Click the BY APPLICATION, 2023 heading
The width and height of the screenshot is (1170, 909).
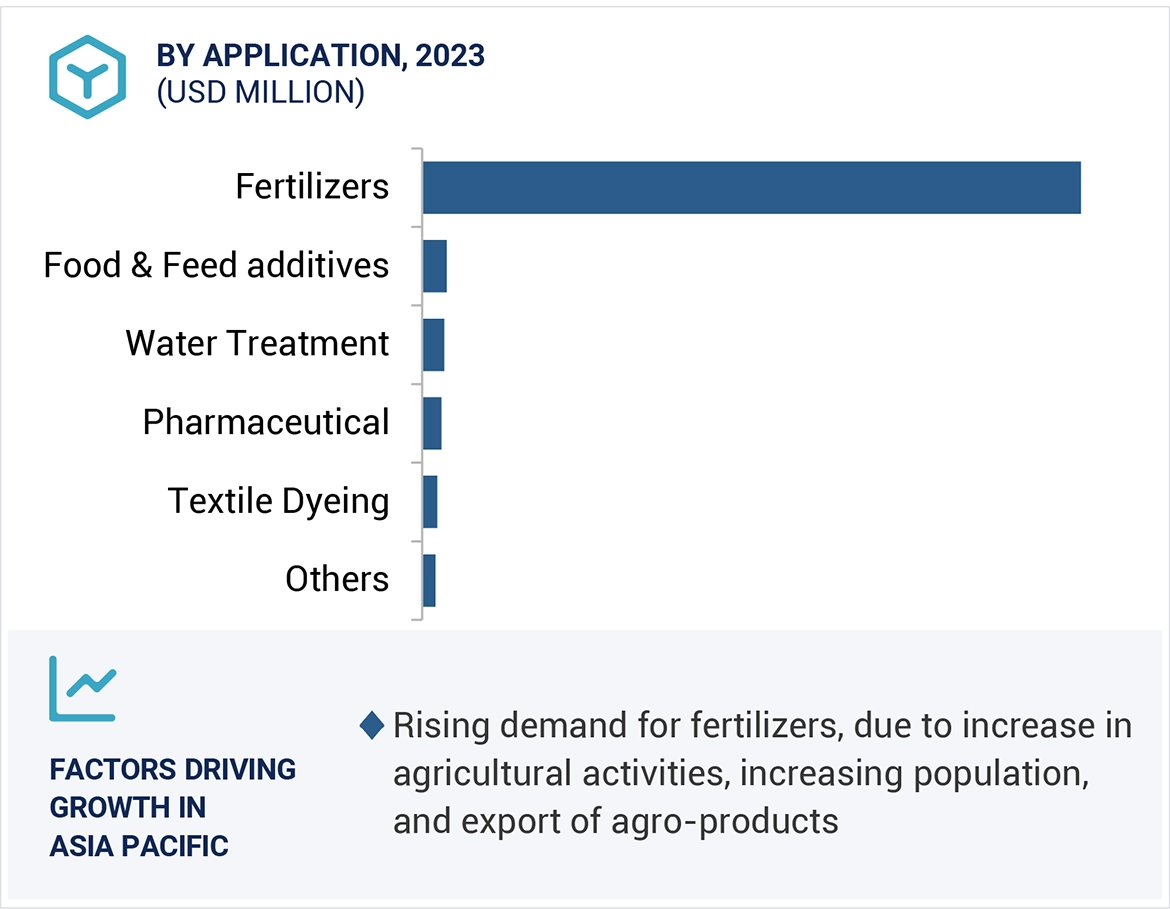pyautogui.click(x=320, y=56)
